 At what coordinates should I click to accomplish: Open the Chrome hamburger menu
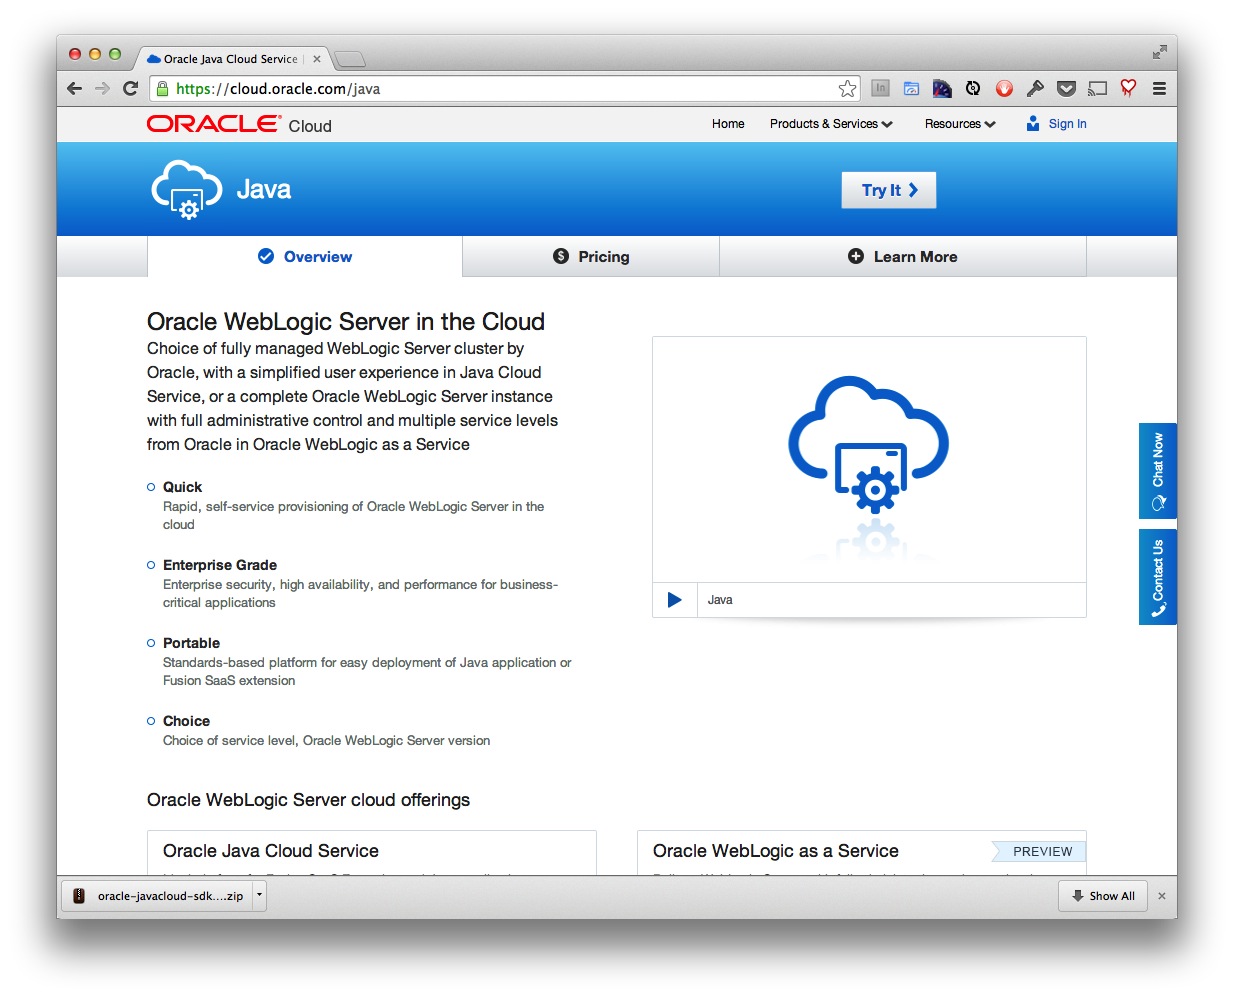pos(1159,89)
